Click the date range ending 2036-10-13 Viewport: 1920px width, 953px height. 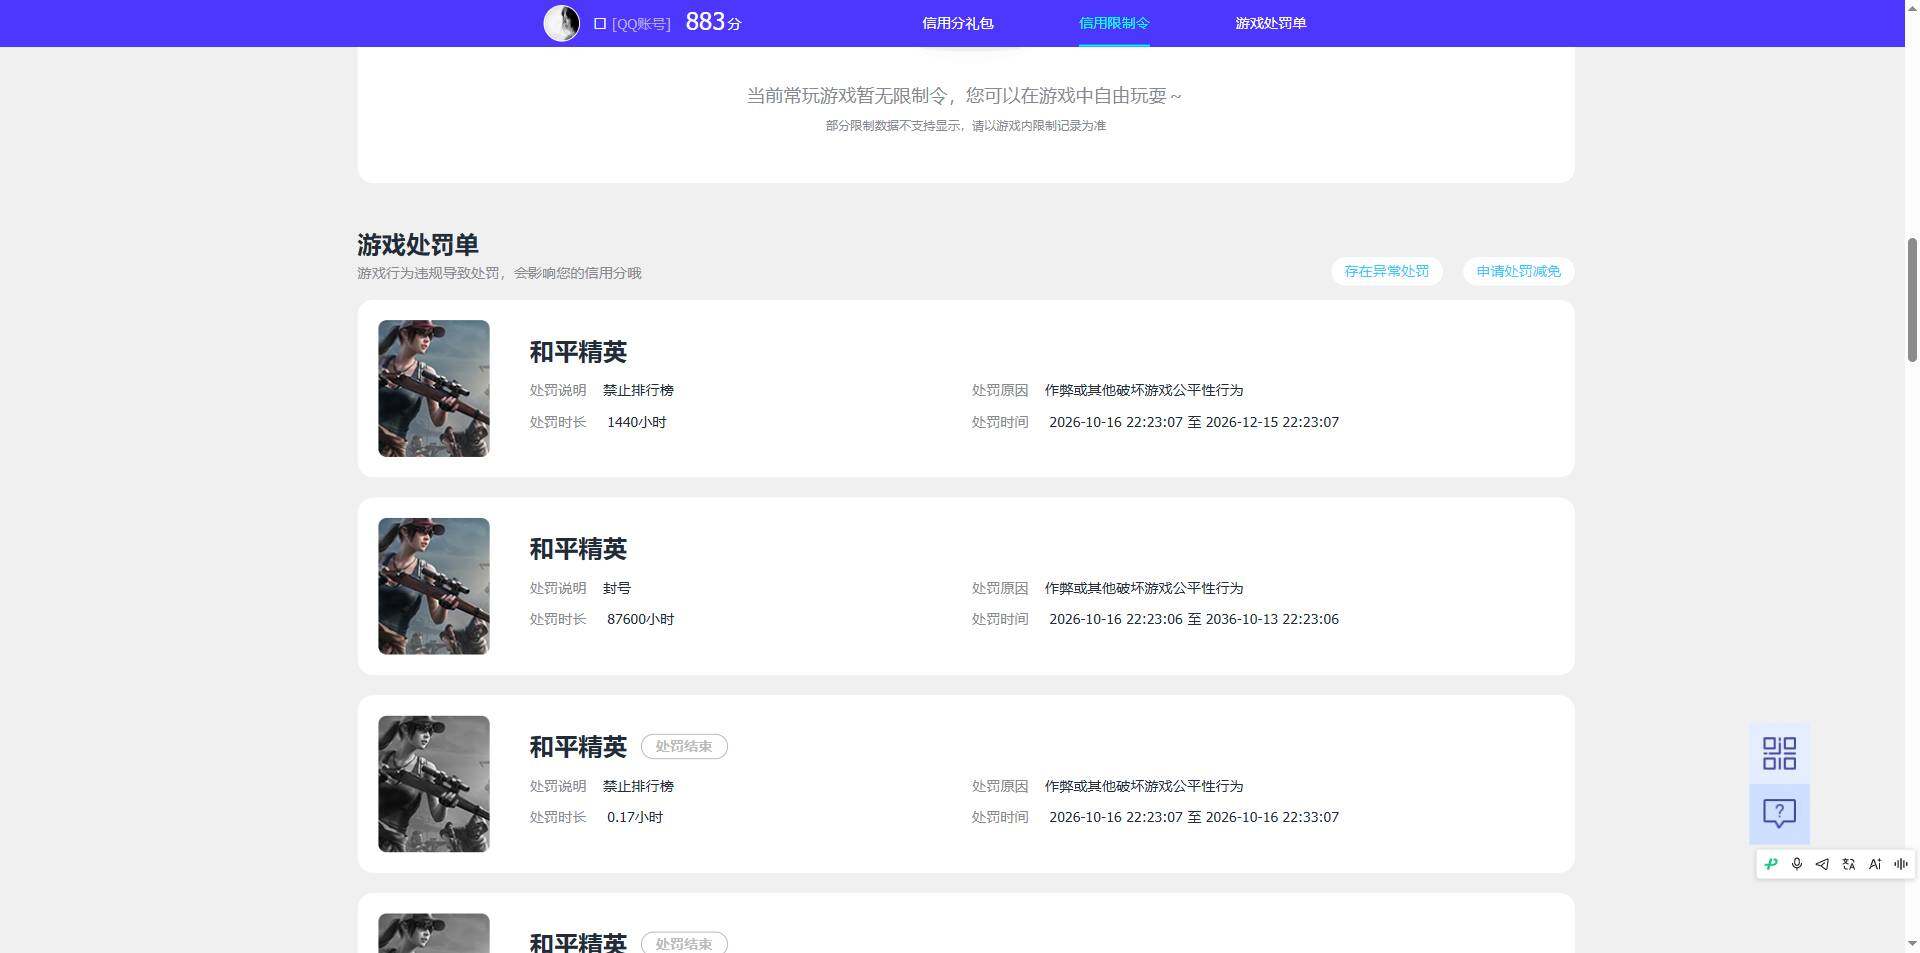[x=1194, y=619]
